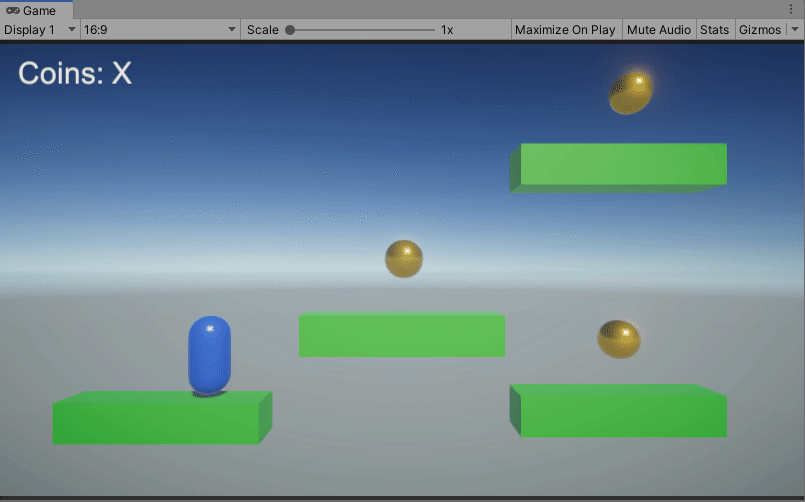Click the gamepad icon on the Game tab
Viewport: 805px width, 502px height.
pos(13,10)
